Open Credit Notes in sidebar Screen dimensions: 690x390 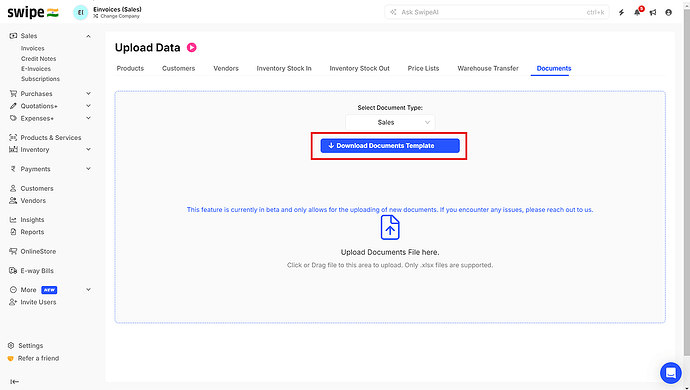point(38,59)
